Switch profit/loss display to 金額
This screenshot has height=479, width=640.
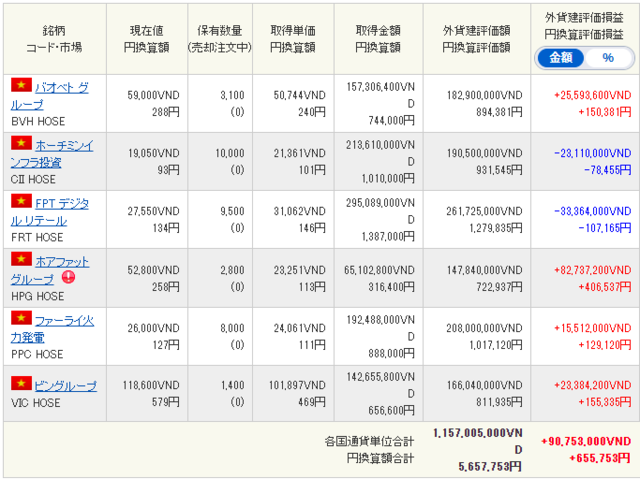[560, 58]
